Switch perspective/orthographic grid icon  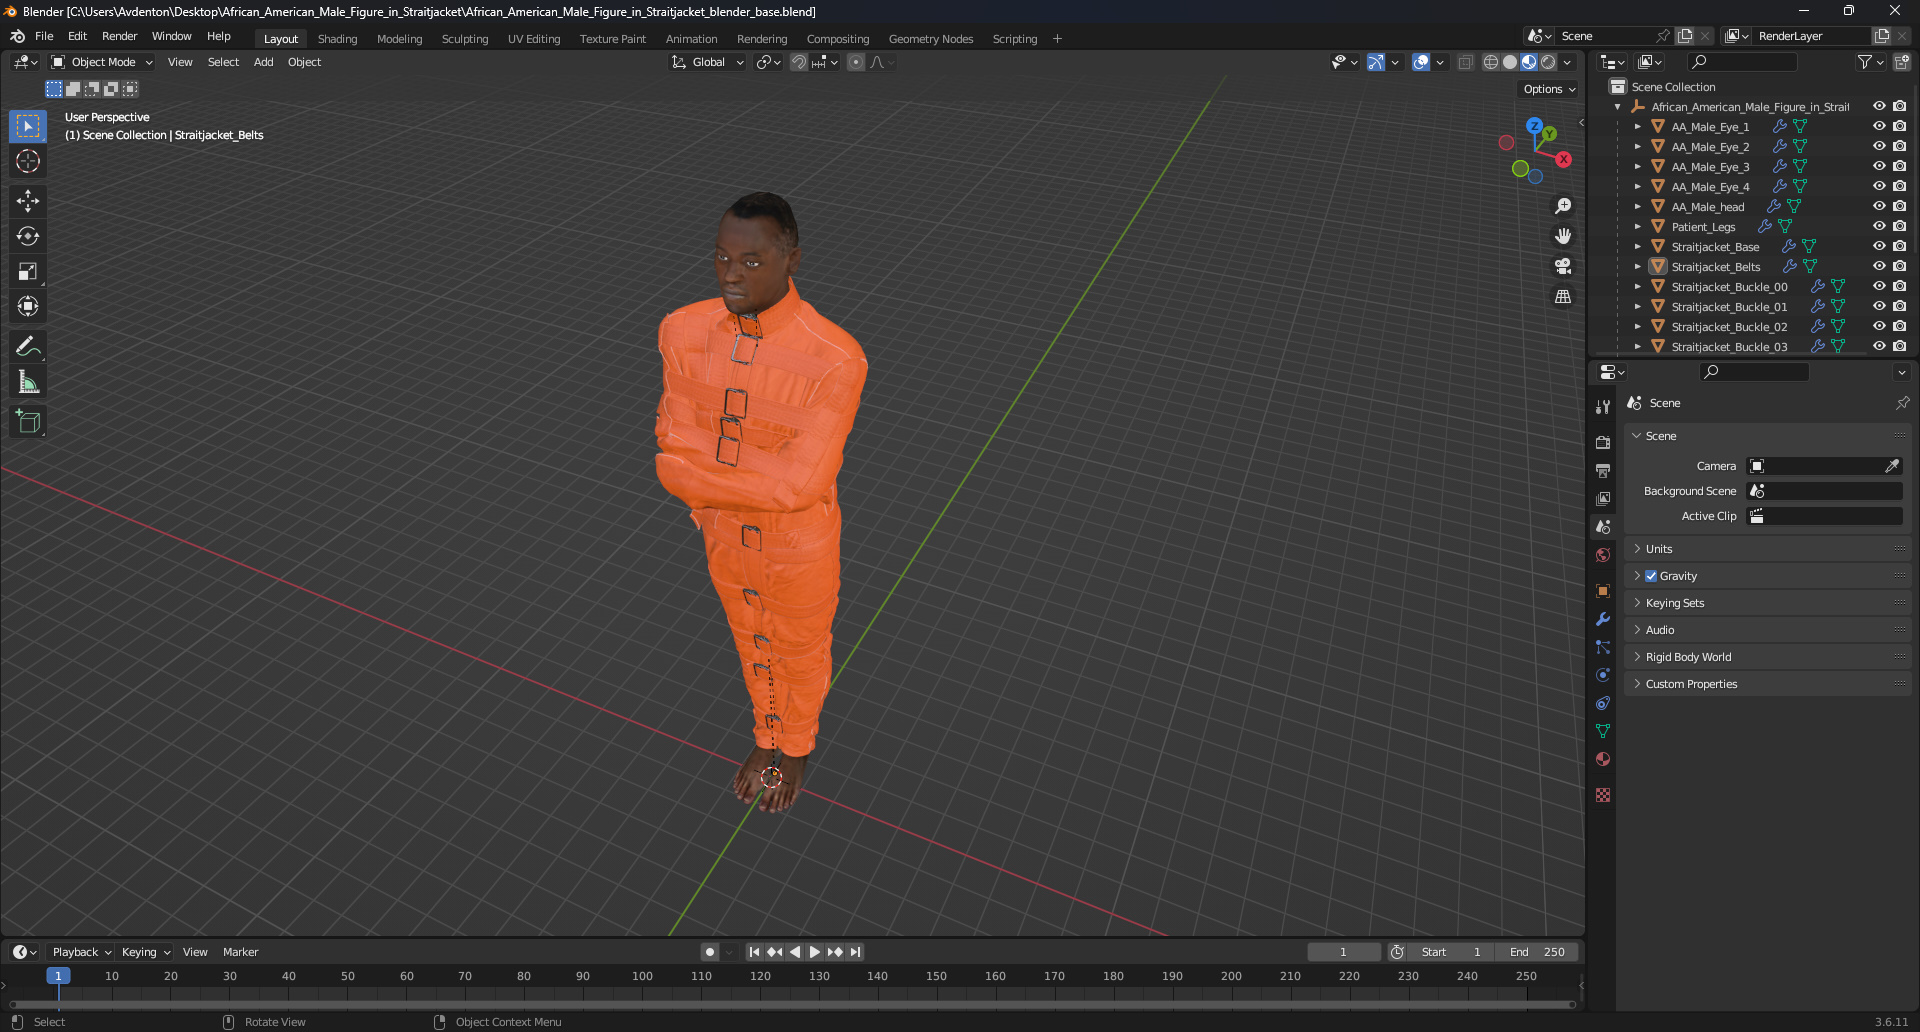click(1563, 296)
